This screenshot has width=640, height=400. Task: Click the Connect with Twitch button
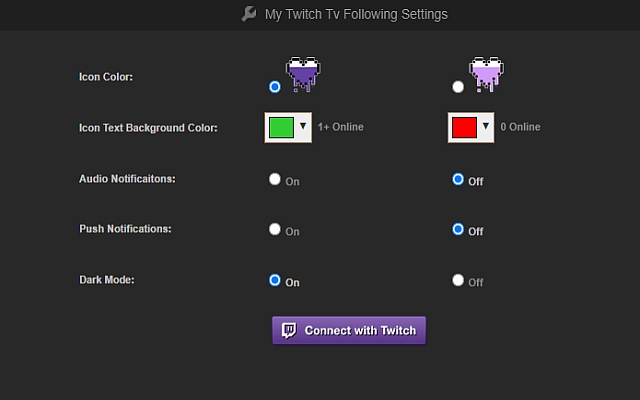coord(349,330)
